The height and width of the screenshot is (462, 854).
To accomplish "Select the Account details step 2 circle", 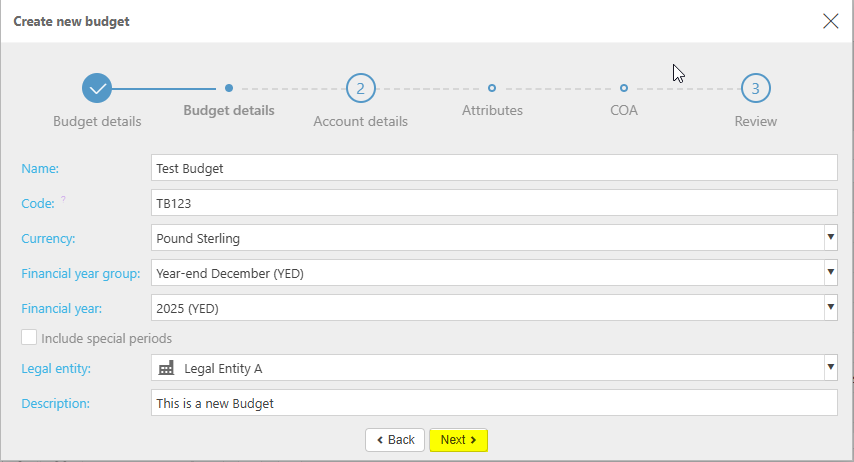I will (360, 88).
